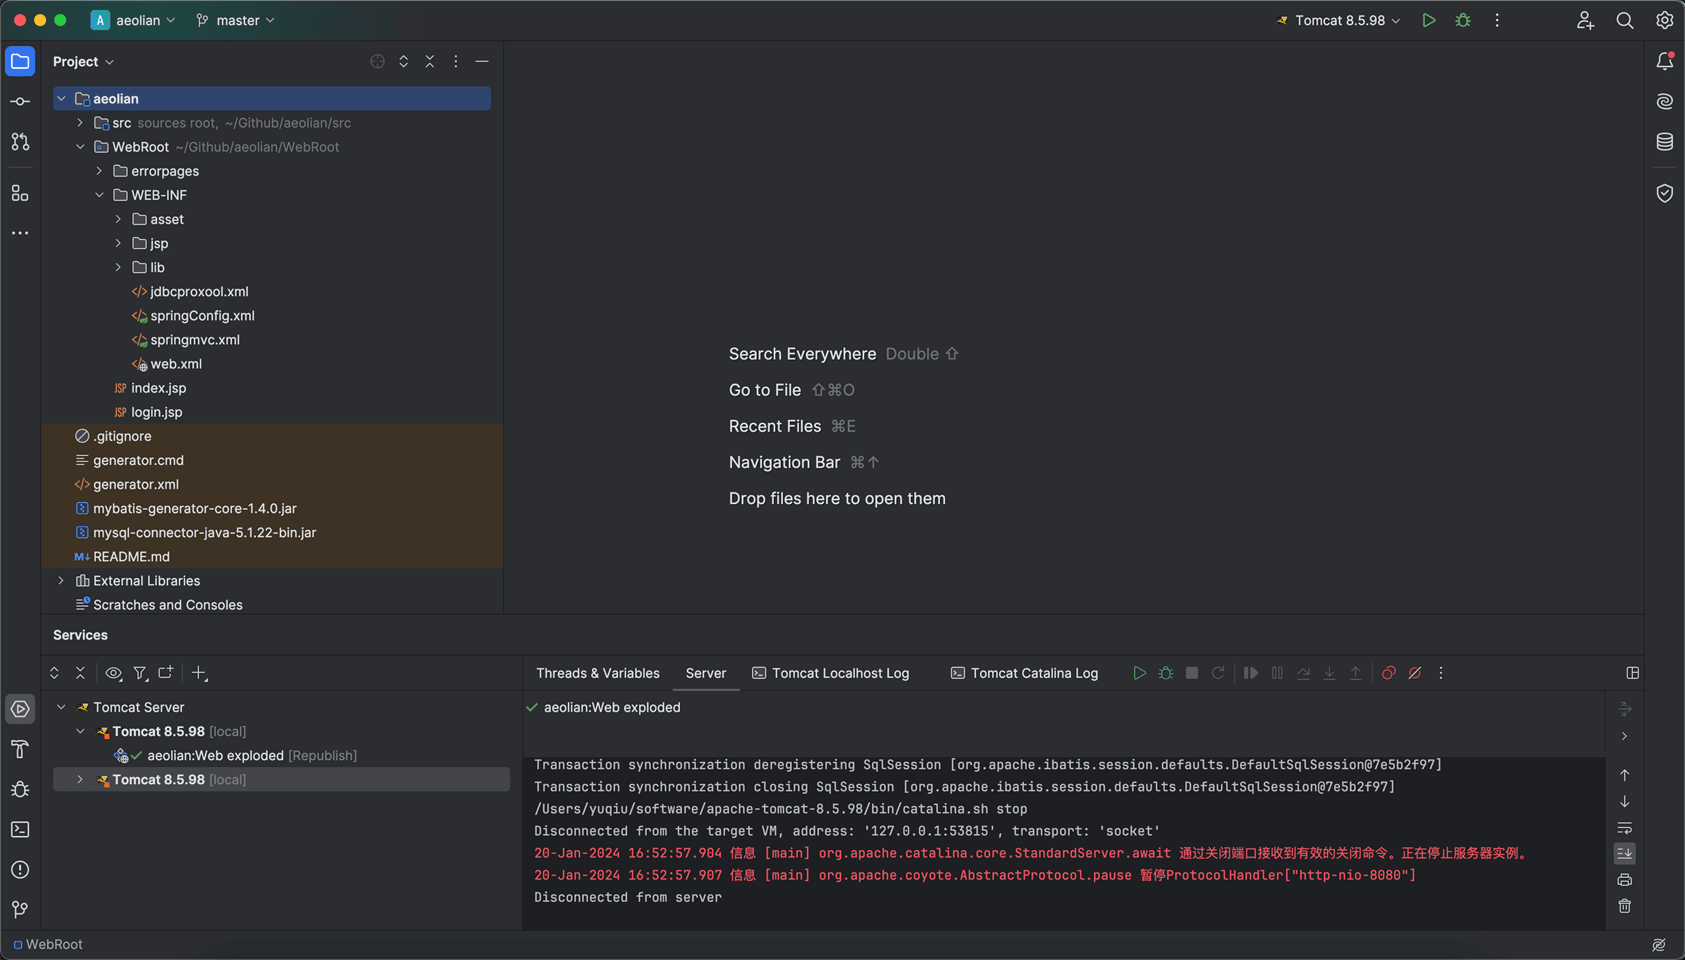This screenshot has height=960, width=1685.
Task: Collapse Tomcat Server node in Services
Action: 61,707
